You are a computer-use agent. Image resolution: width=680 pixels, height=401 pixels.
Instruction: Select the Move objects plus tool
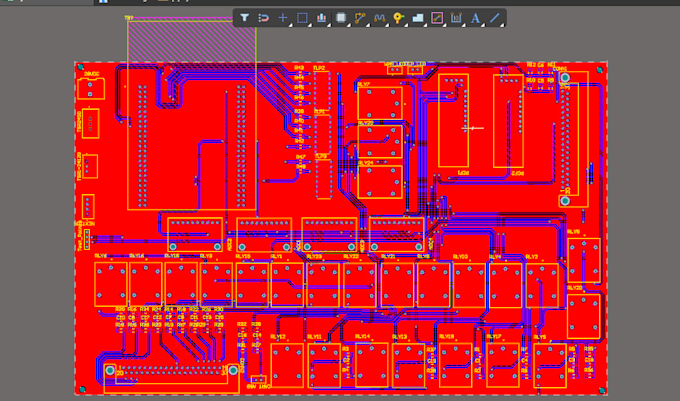pyautogui.click(x=283, y=18)
